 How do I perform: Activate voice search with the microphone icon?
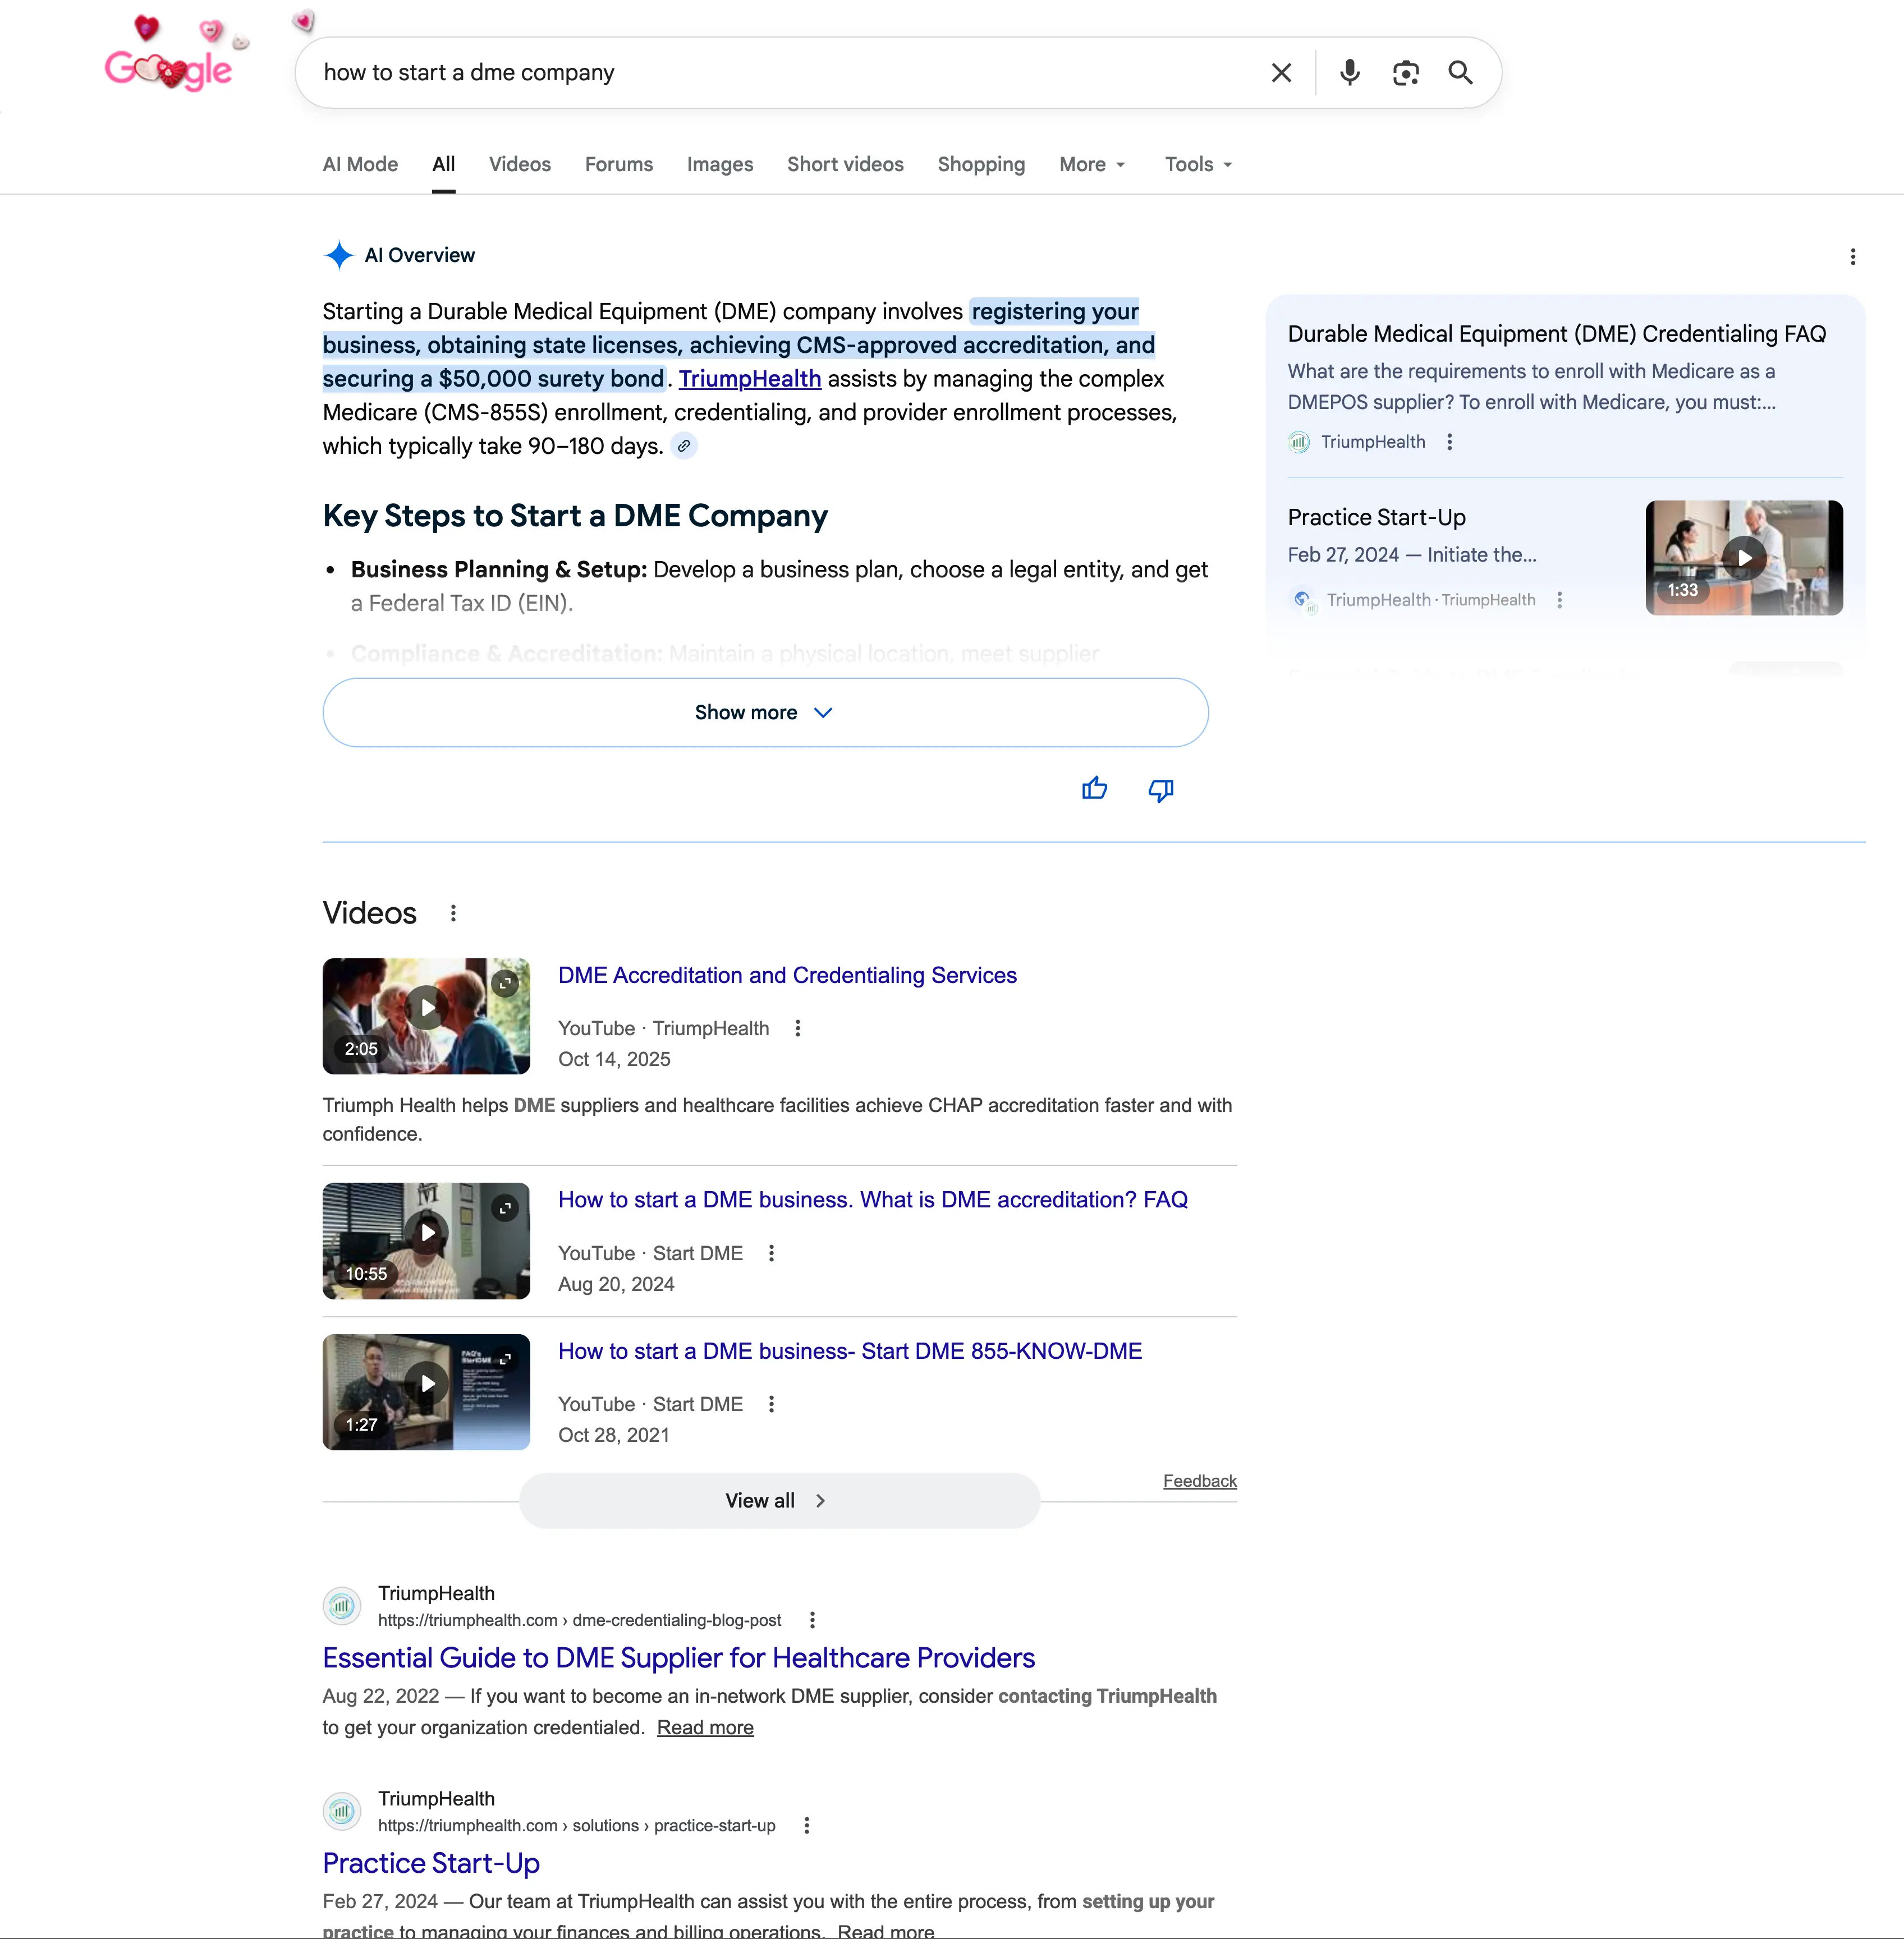[x=1349, y=72]
